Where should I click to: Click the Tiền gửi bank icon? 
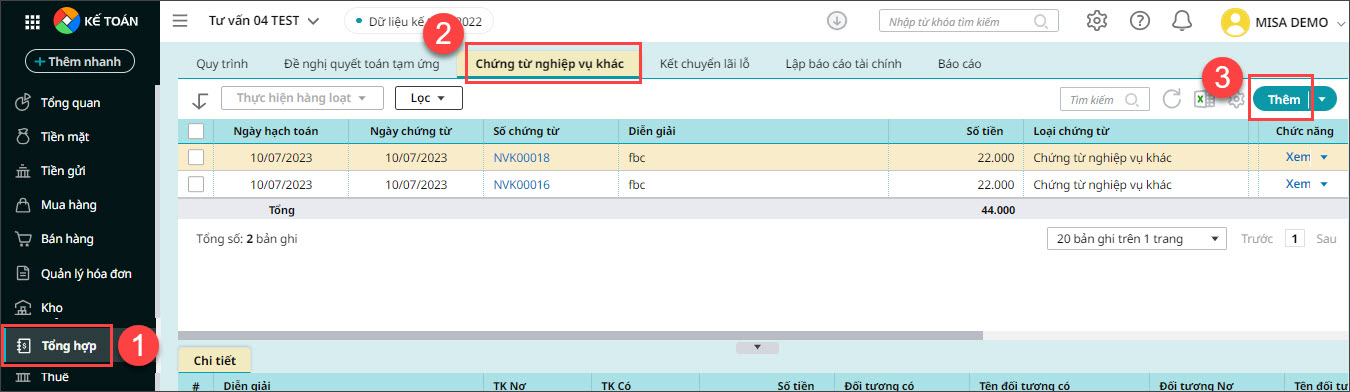pos(23,171)
